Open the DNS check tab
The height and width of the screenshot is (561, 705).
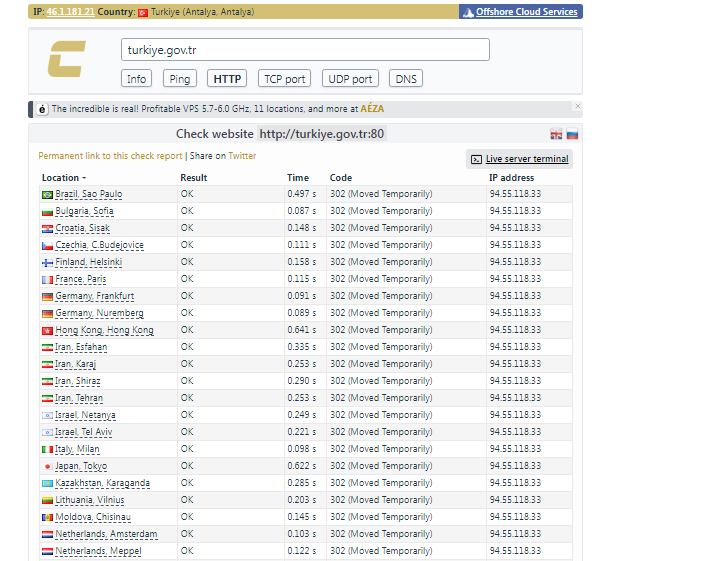tap(406, 79)
